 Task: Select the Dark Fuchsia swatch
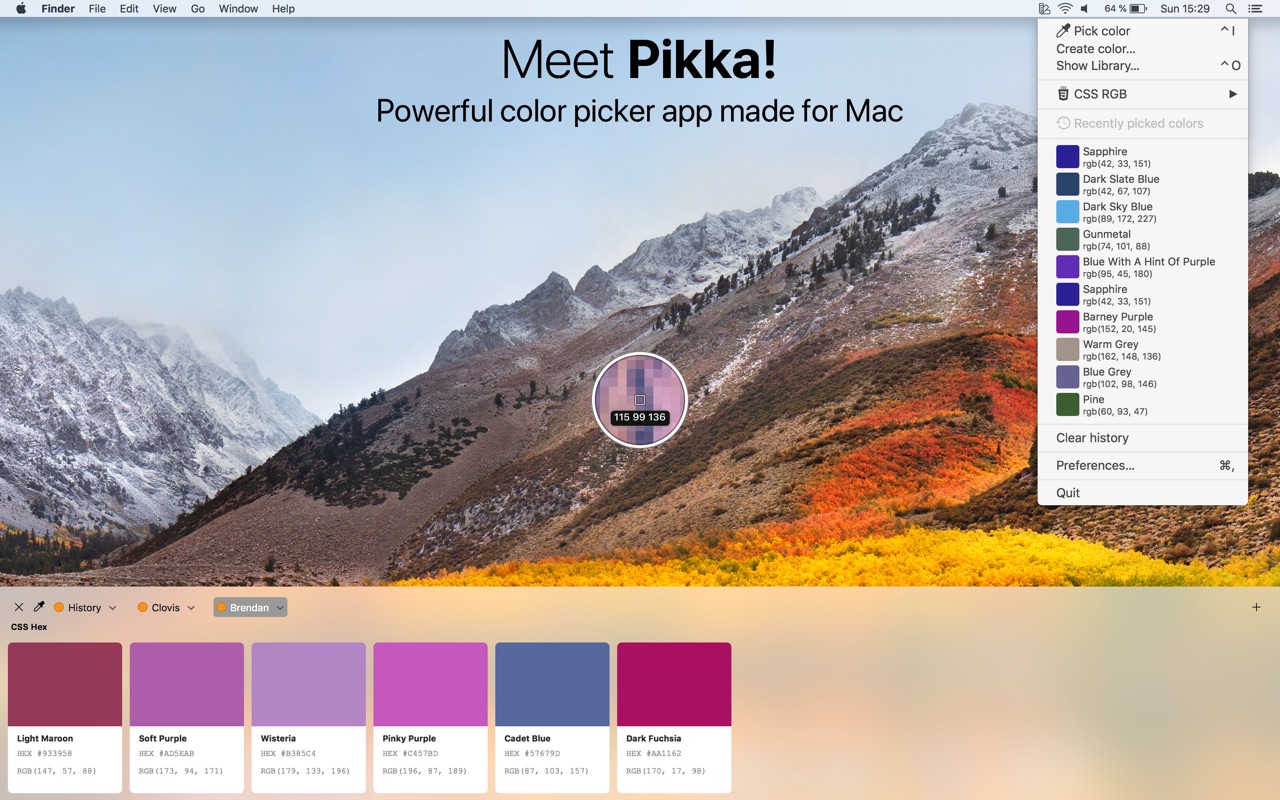[674, 684]
